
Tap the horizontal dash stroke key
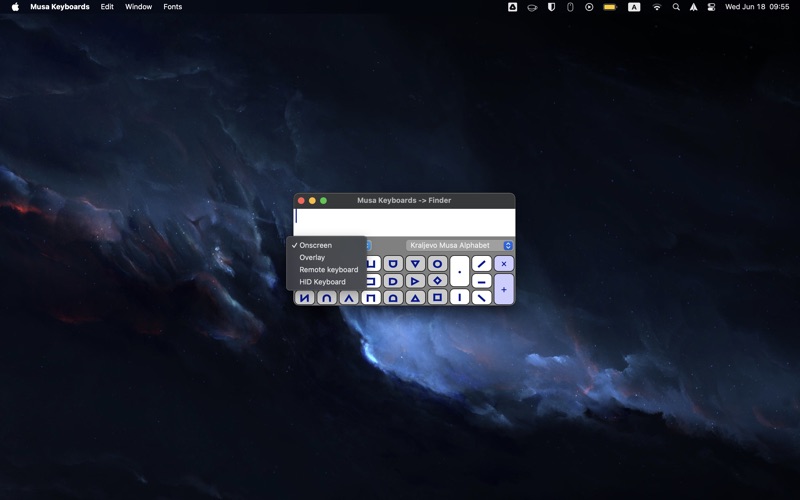click(482, 281)
